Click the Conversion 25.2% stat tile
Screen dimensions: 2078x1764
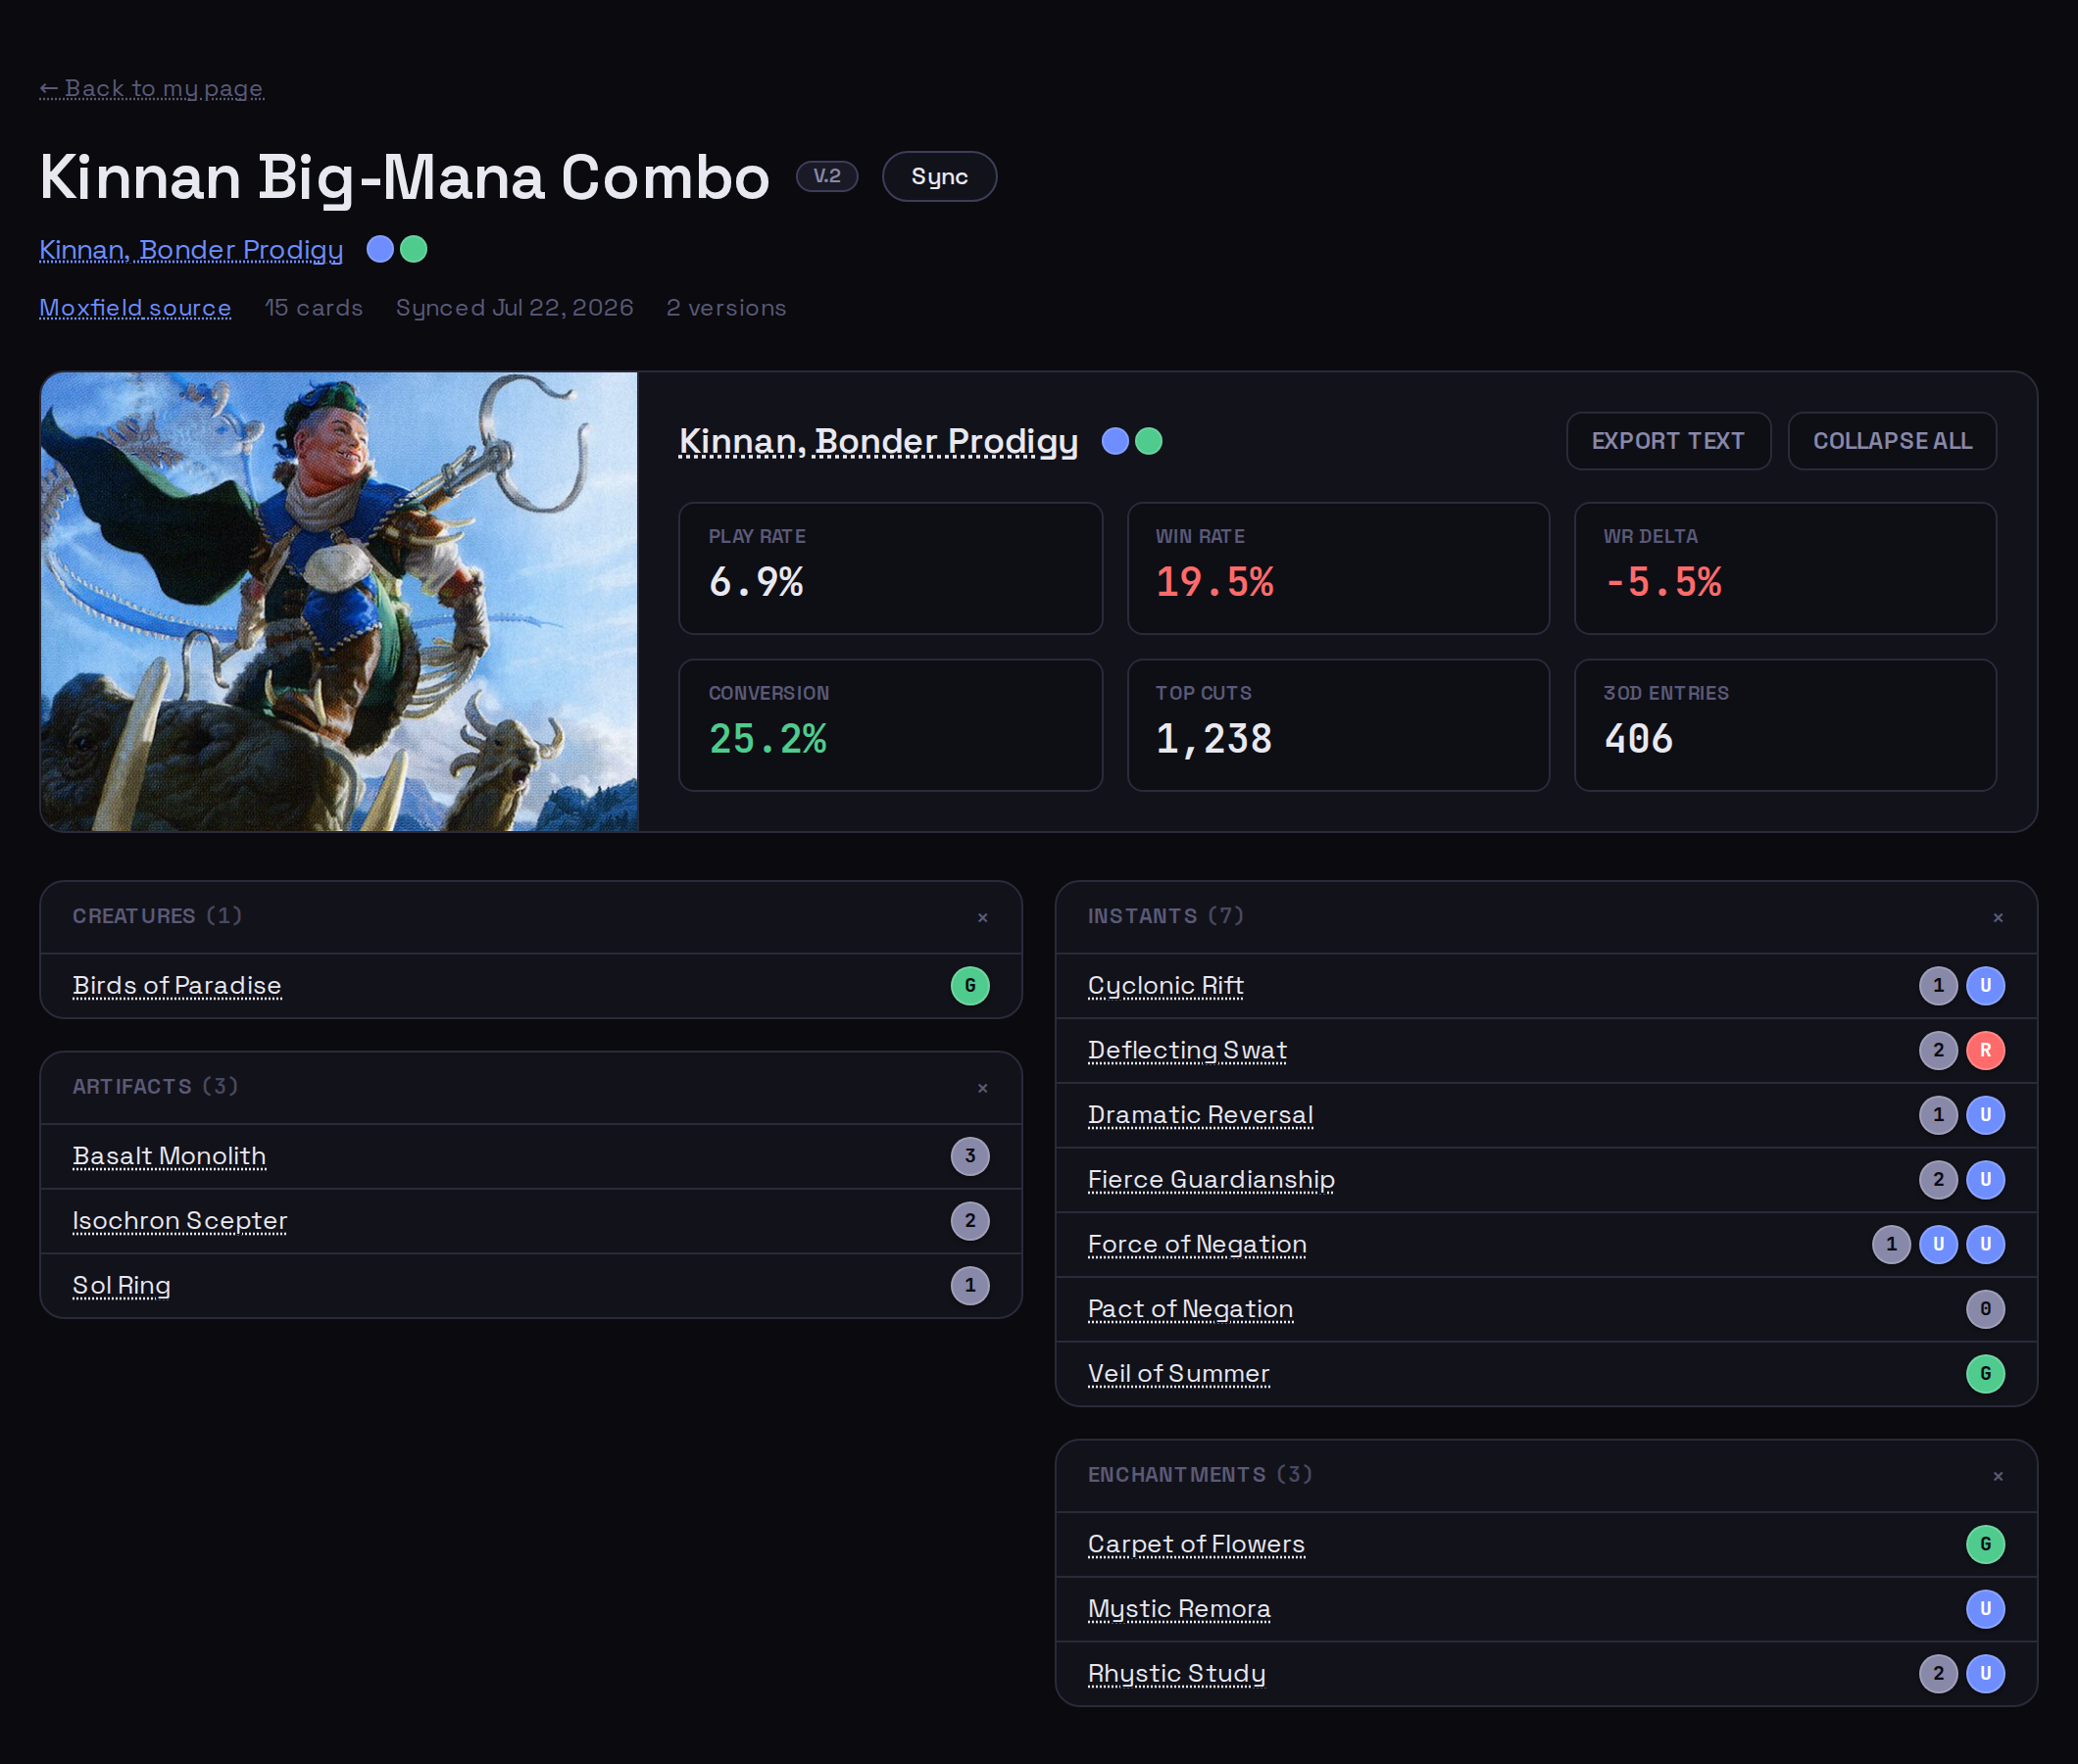890,725
